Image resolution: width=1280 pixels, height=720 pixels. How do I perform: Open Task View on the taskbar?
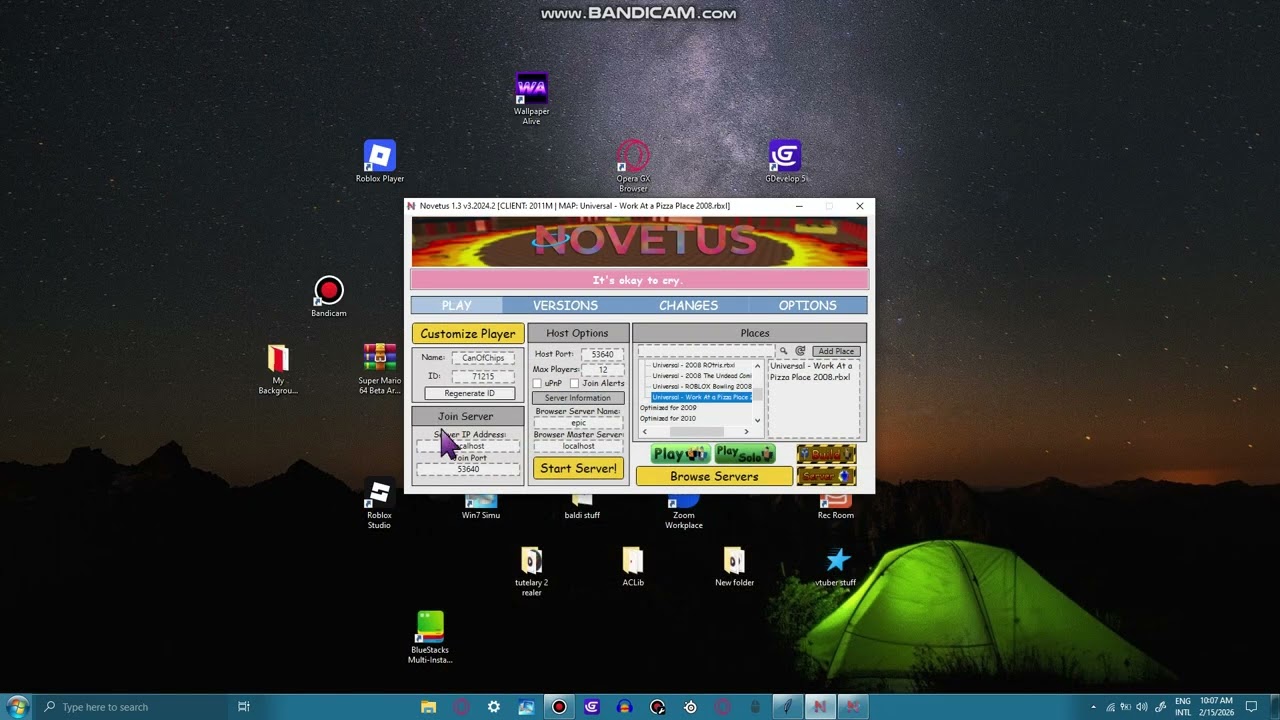point(243,707)
